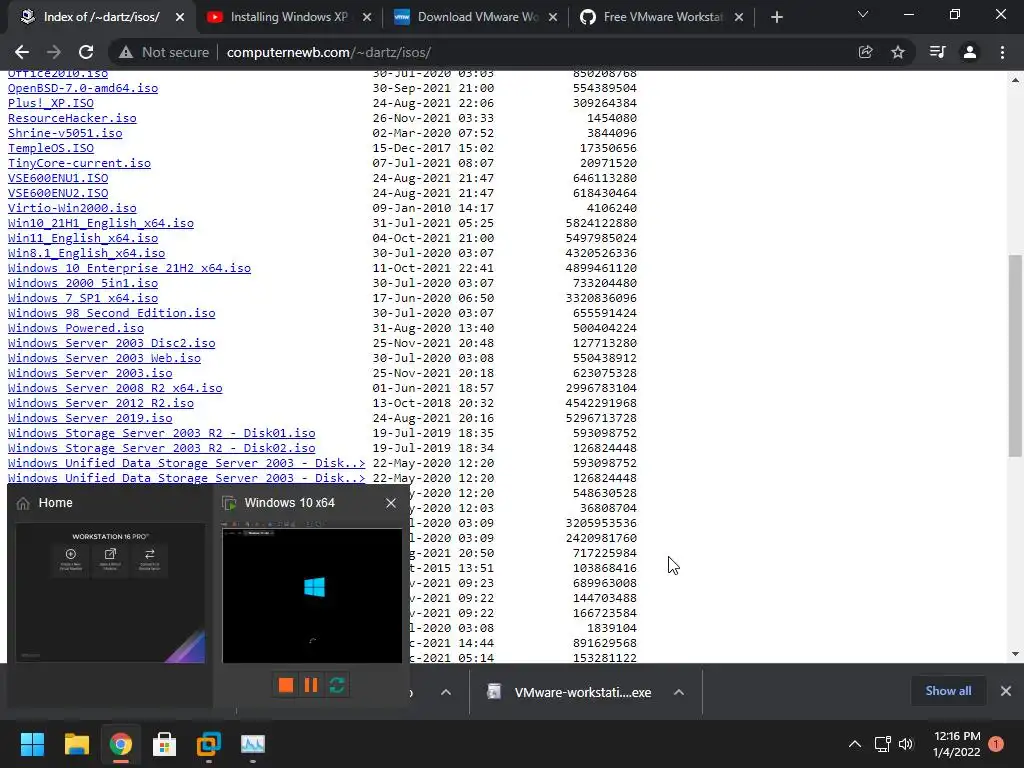Click Show all downloads

click(948, 691)
